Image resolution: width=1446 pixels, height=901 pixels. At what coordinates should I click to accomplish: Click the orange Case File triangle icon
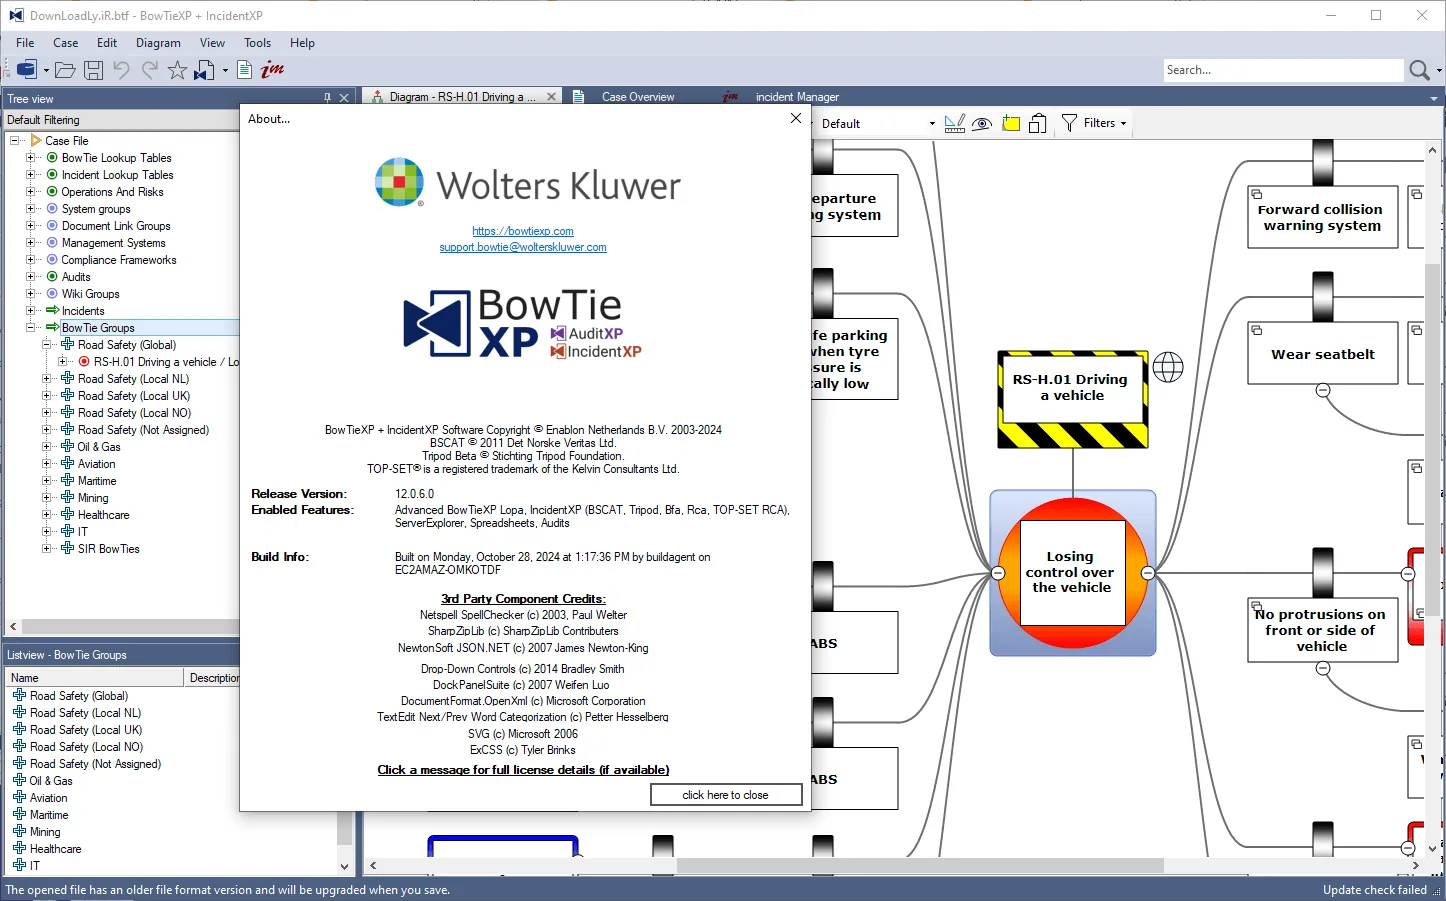36,141
